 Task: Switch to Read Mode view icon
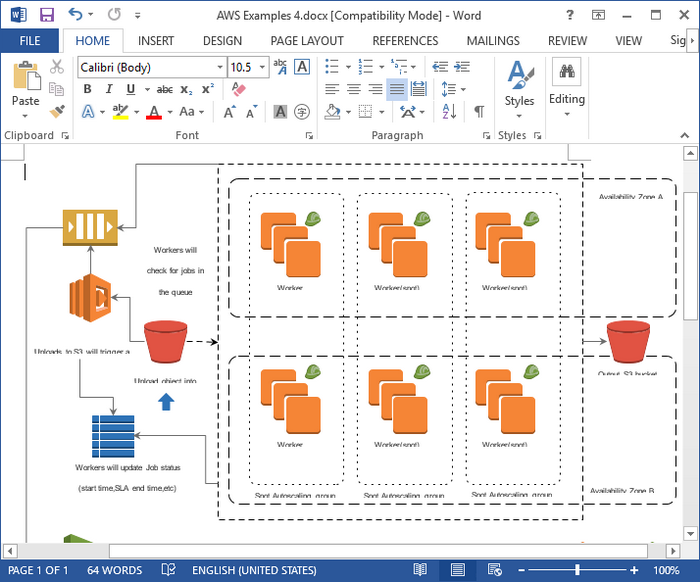click(x=420, y=570)
